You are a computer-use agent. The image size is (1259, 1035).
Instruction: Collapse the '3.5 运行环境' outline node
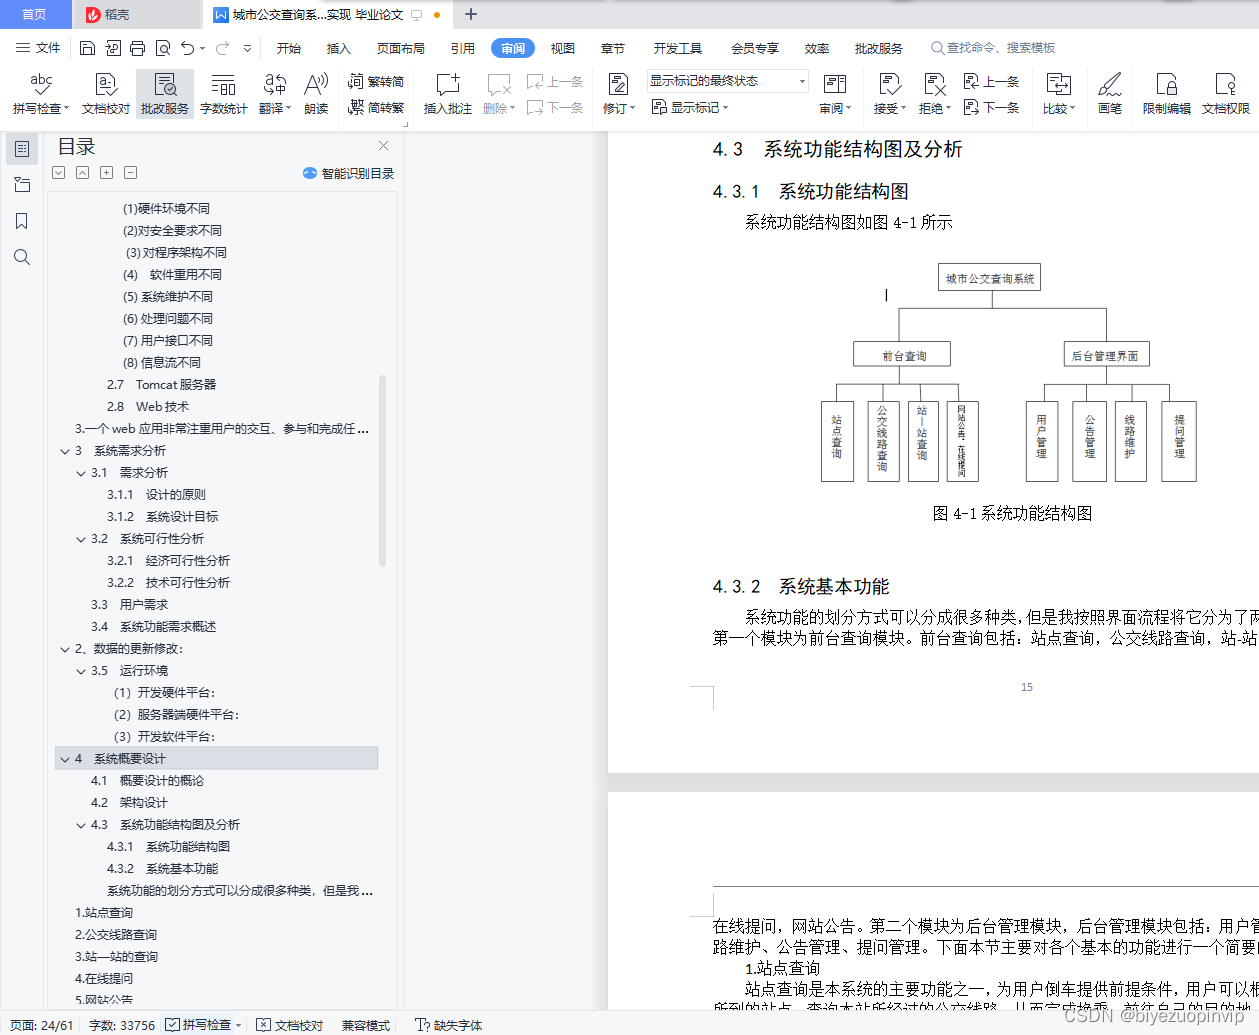(81, 671)
